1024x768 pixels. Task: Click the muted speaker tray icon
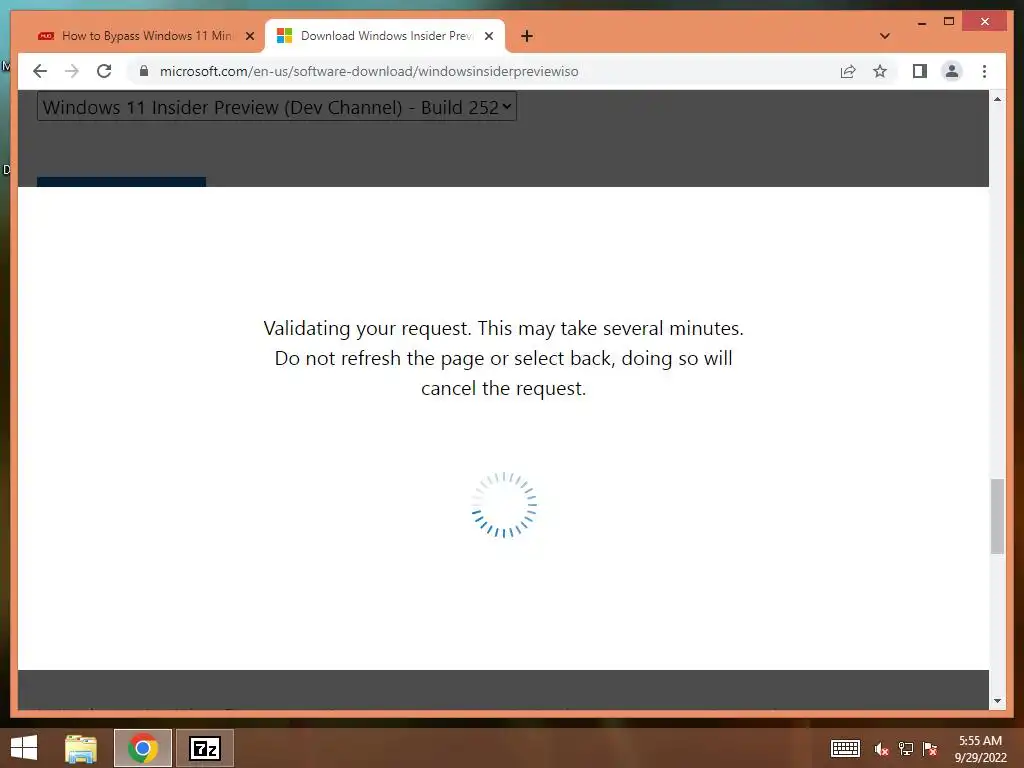pos(882,749)
